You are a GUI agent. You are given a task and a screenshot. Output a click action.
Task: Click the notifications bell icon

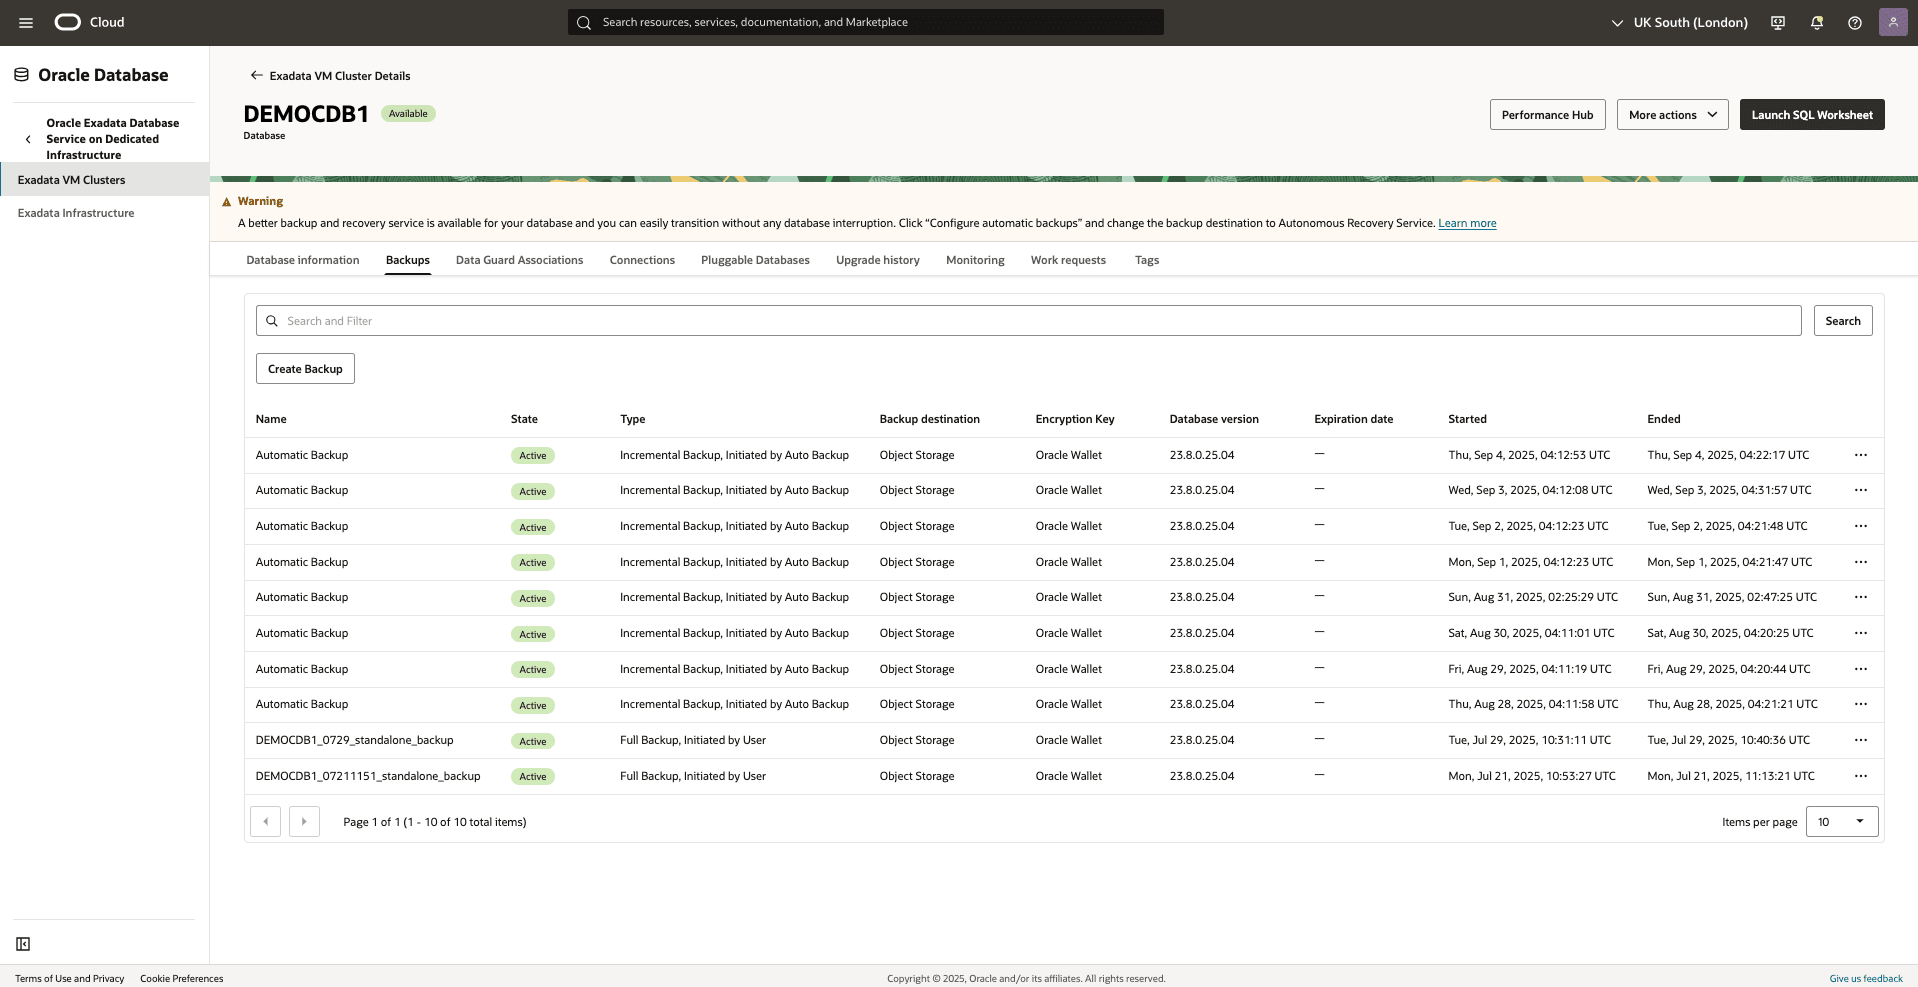tap(1816, 22)
